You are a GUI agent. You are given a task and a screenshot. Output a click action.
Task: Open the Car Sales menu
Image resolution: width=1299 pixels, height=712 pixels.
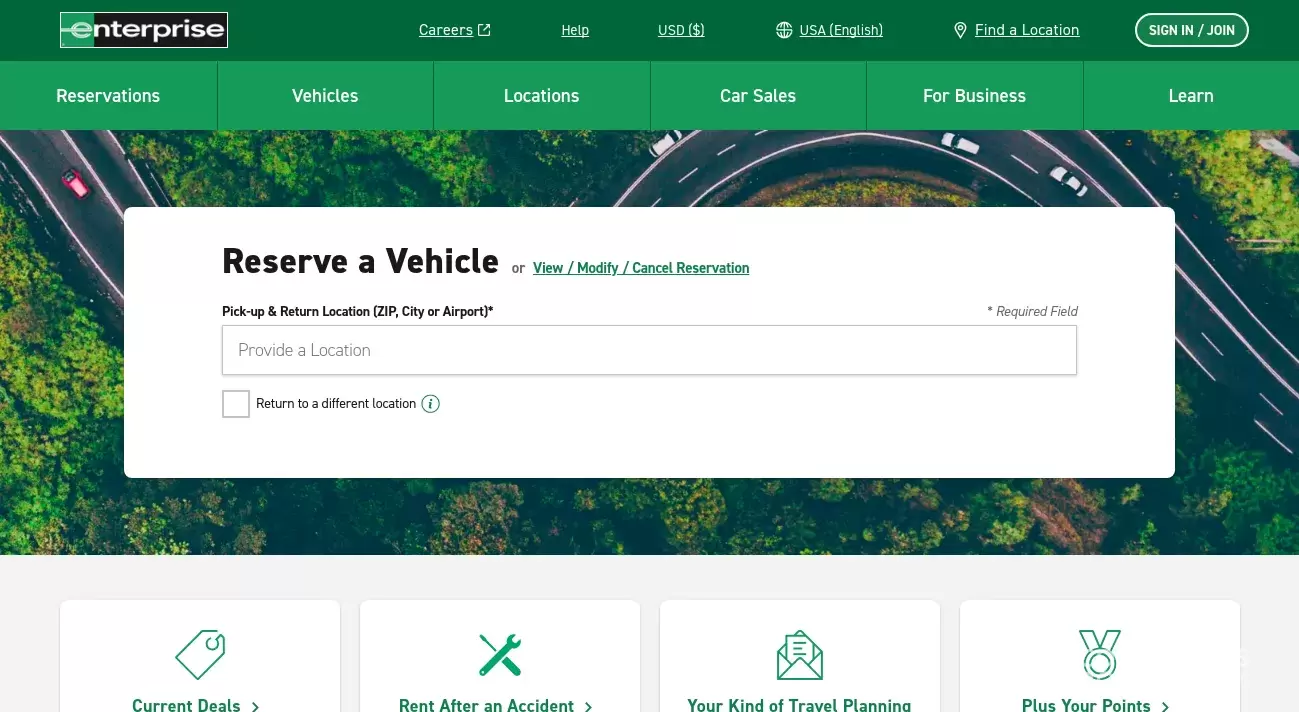[x=758, y=95]
